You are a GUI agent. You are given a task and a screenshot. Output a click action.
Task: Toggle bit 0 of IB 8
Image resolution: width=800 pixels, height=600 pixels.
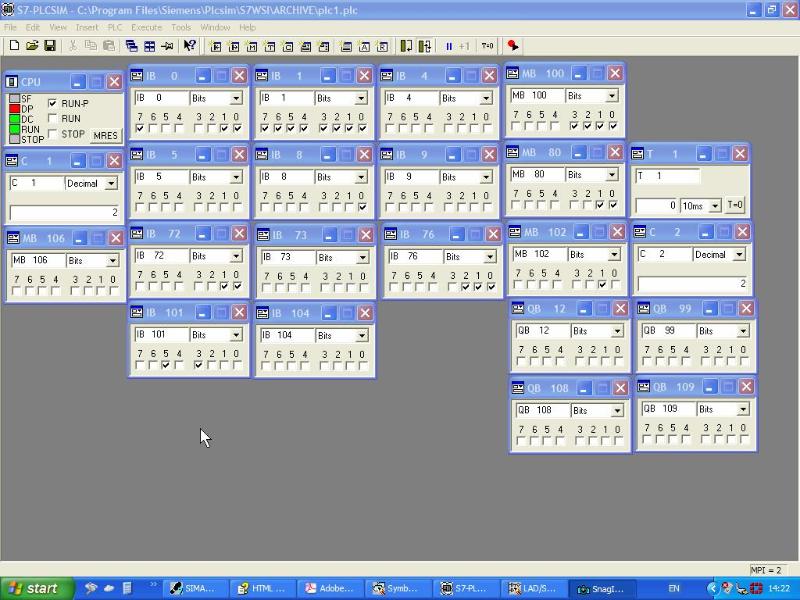pyautogui.click(x=362, y=207)
